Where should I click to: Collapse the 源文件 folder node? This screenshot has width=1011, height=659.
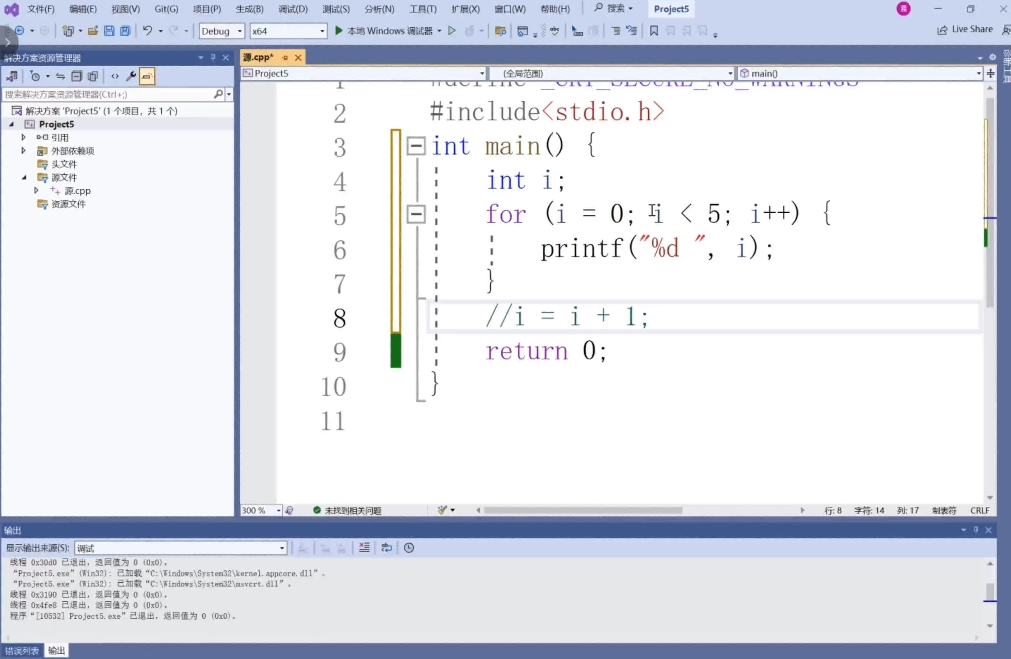click(24, 177)
